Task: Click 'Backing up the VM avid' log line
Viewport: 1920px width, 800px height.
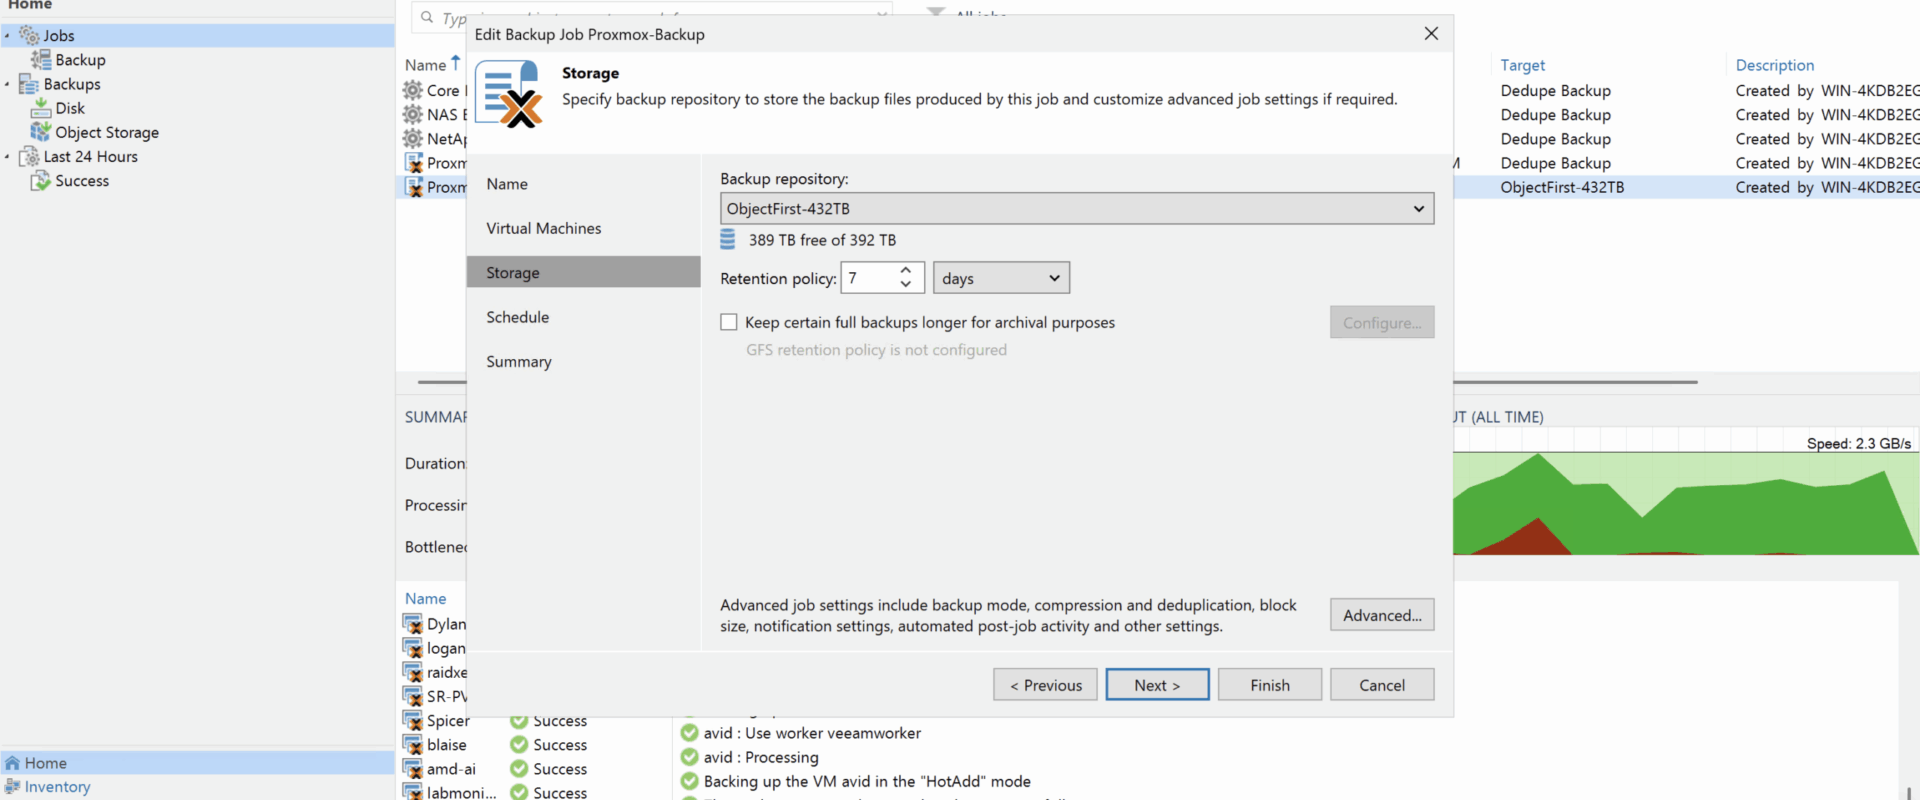Action: [x=867, y=781]
